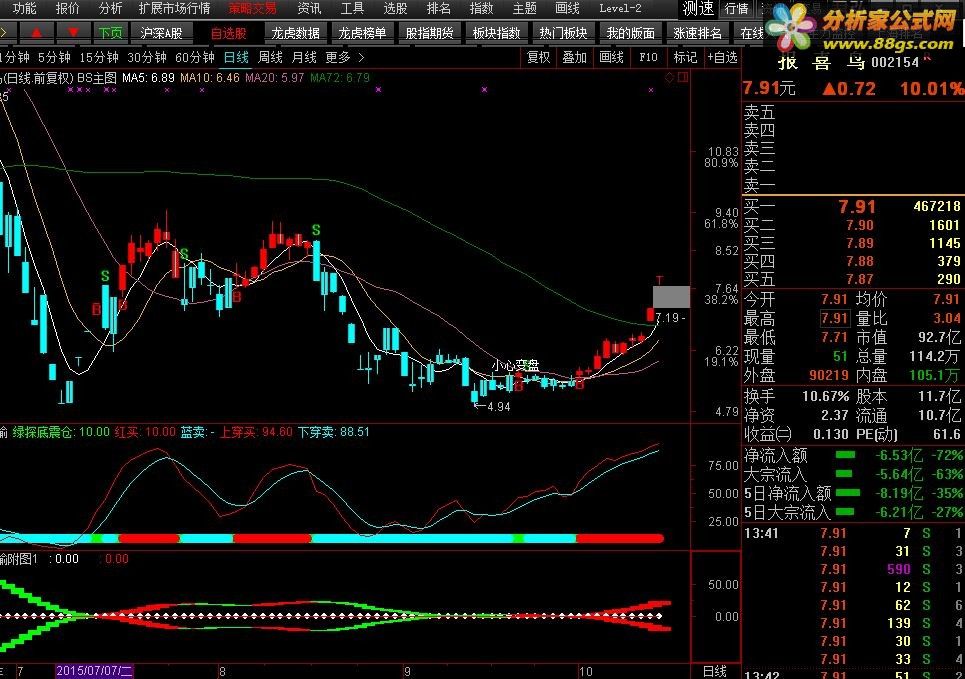
Task: Click the 小心变盘 chart annotation
Action: click(515, 366)
